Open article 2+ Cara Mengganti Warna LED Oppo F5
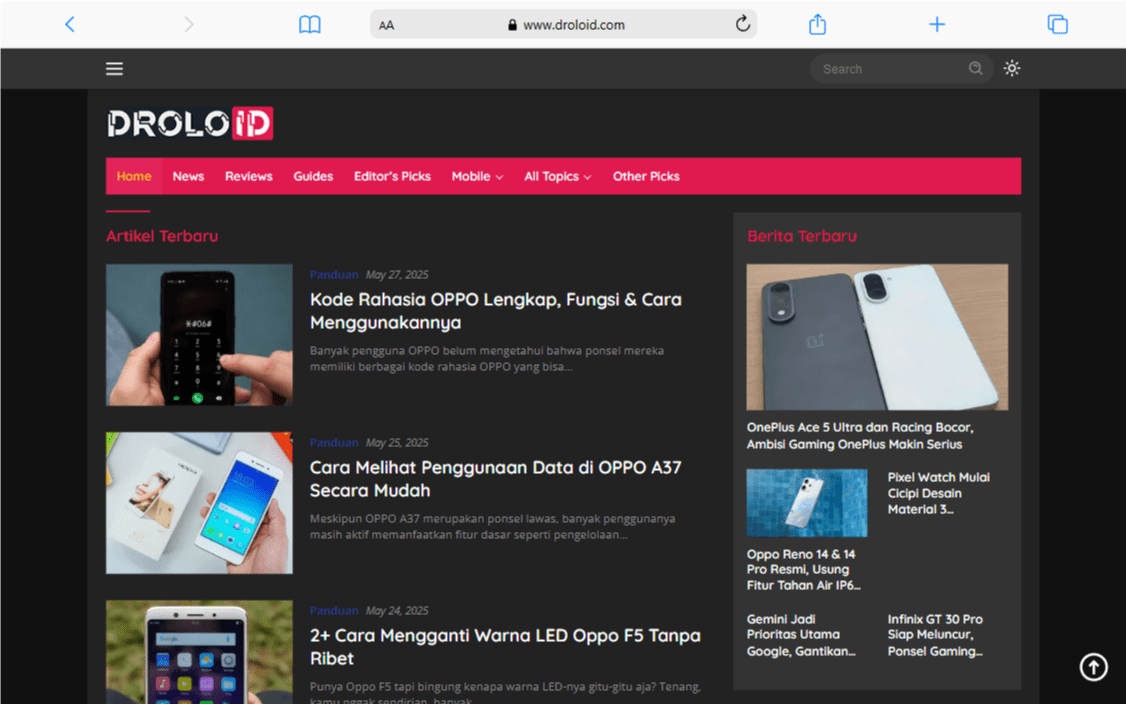This screenshot has height=704, width=1126. tap(505, 647)
